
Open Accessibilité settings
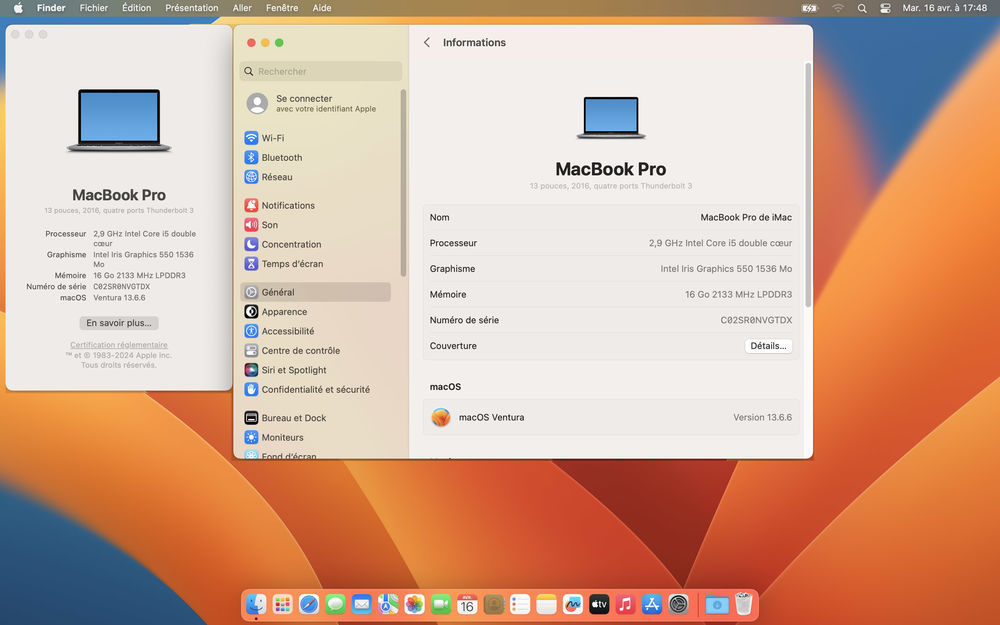(287, 331)
